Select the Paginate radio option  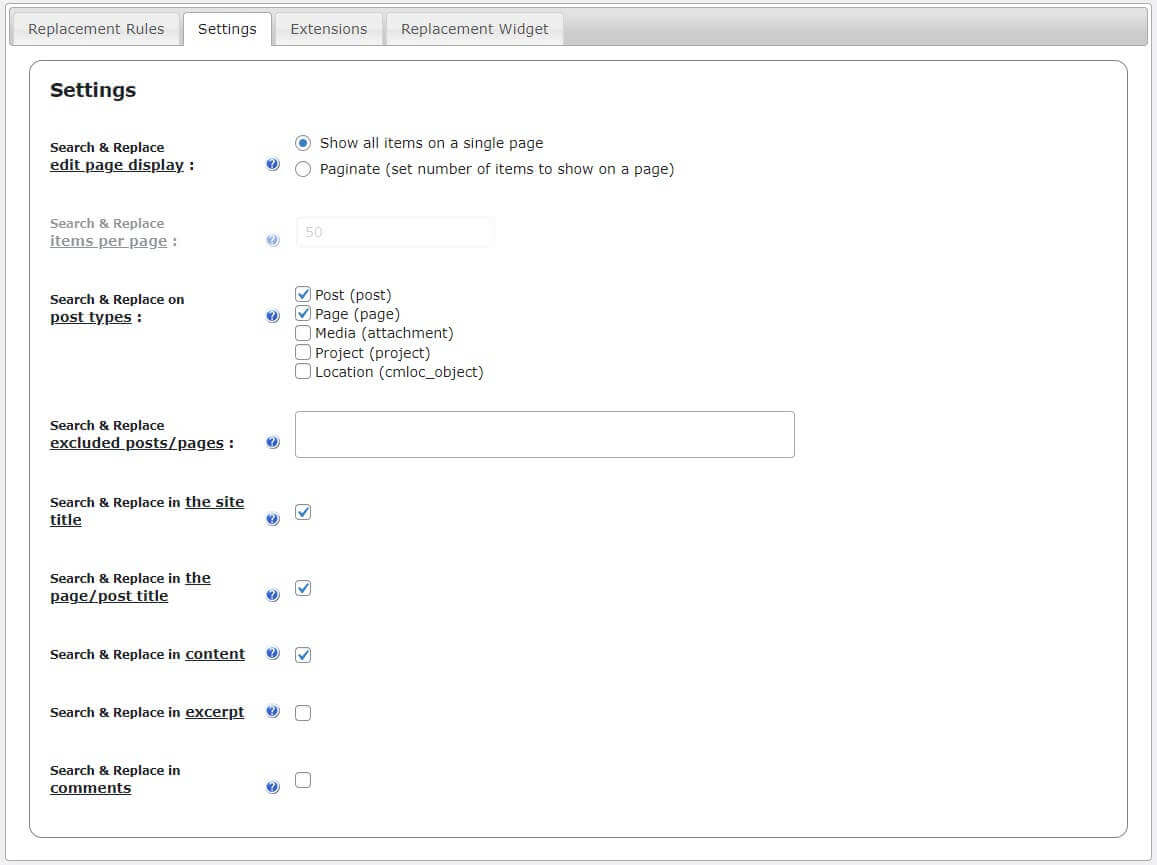[303, 169]
